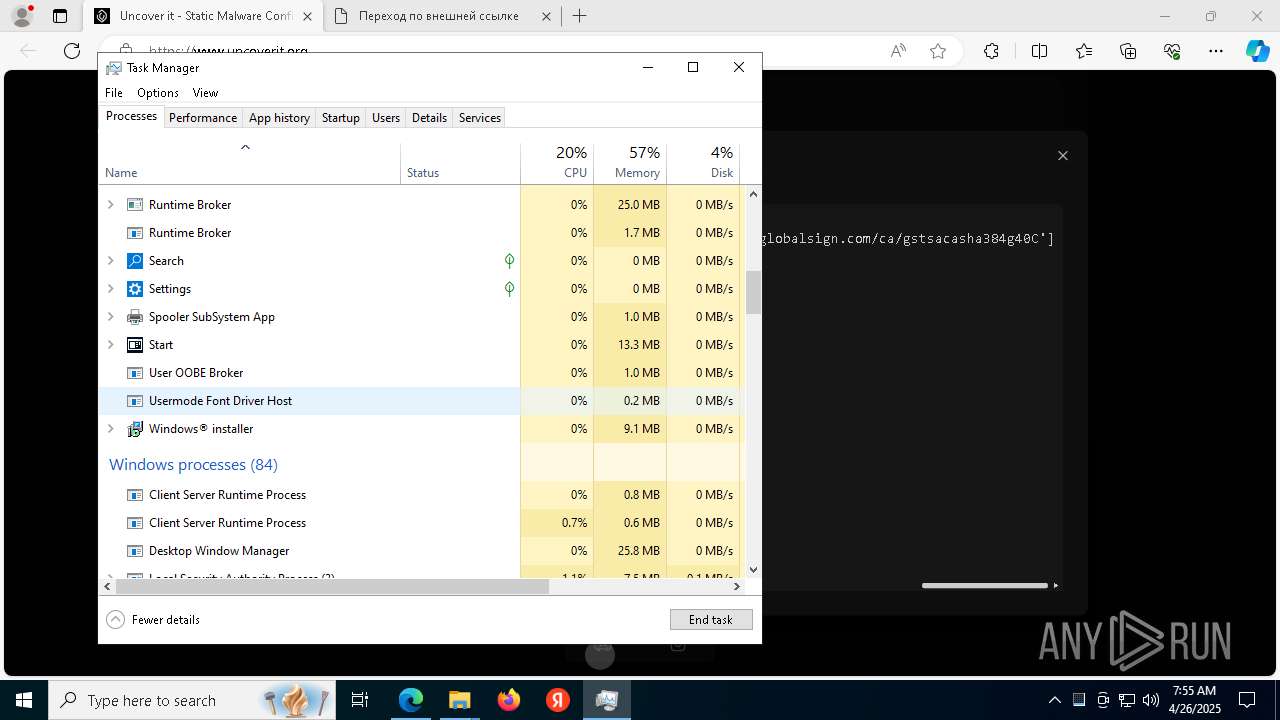Image resolution: width=1280 pixels, height=720 pixels.
Task: Select the Usermode Font Driver Host icon
Action: (135, 400)
